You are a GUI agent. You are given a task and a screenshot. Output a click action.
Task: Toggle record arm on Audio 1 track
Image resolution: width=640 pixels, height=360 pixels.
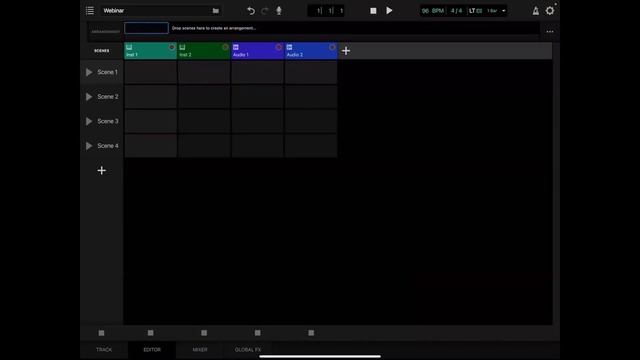(279, 47)
